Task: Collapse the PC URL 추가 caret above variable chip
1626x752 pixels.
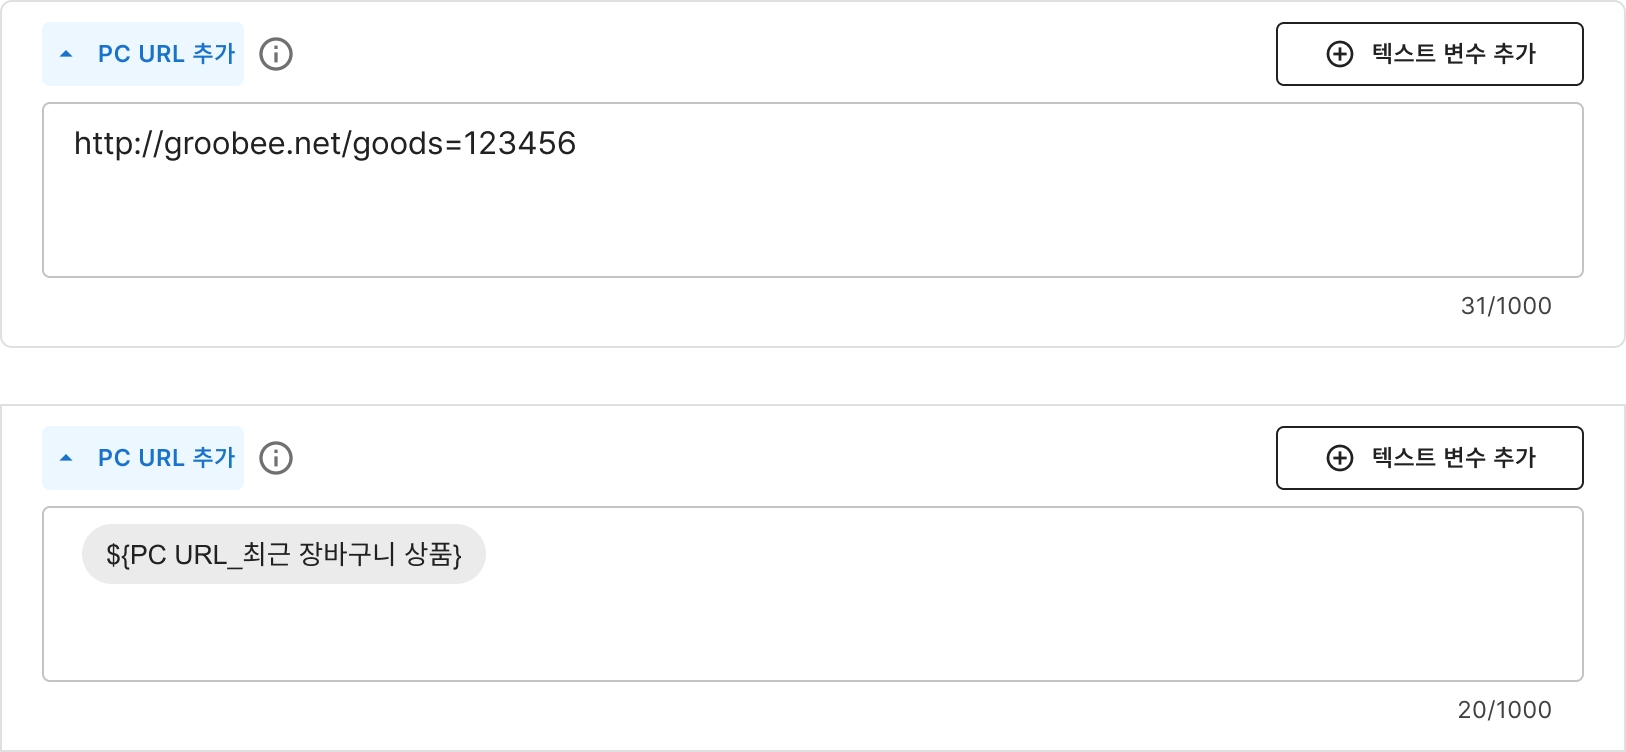Action: click(67, 458)
